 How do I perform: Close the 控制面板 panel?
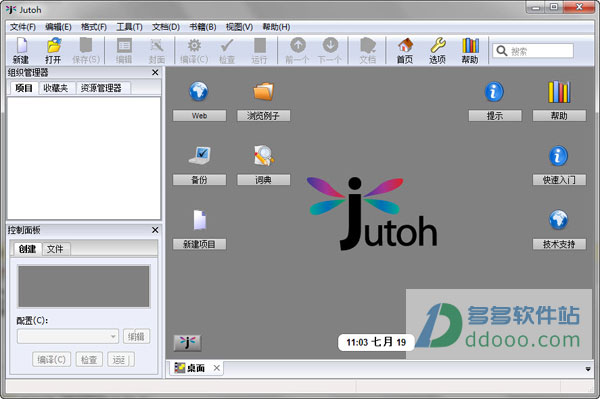click(x=155, y=230)
